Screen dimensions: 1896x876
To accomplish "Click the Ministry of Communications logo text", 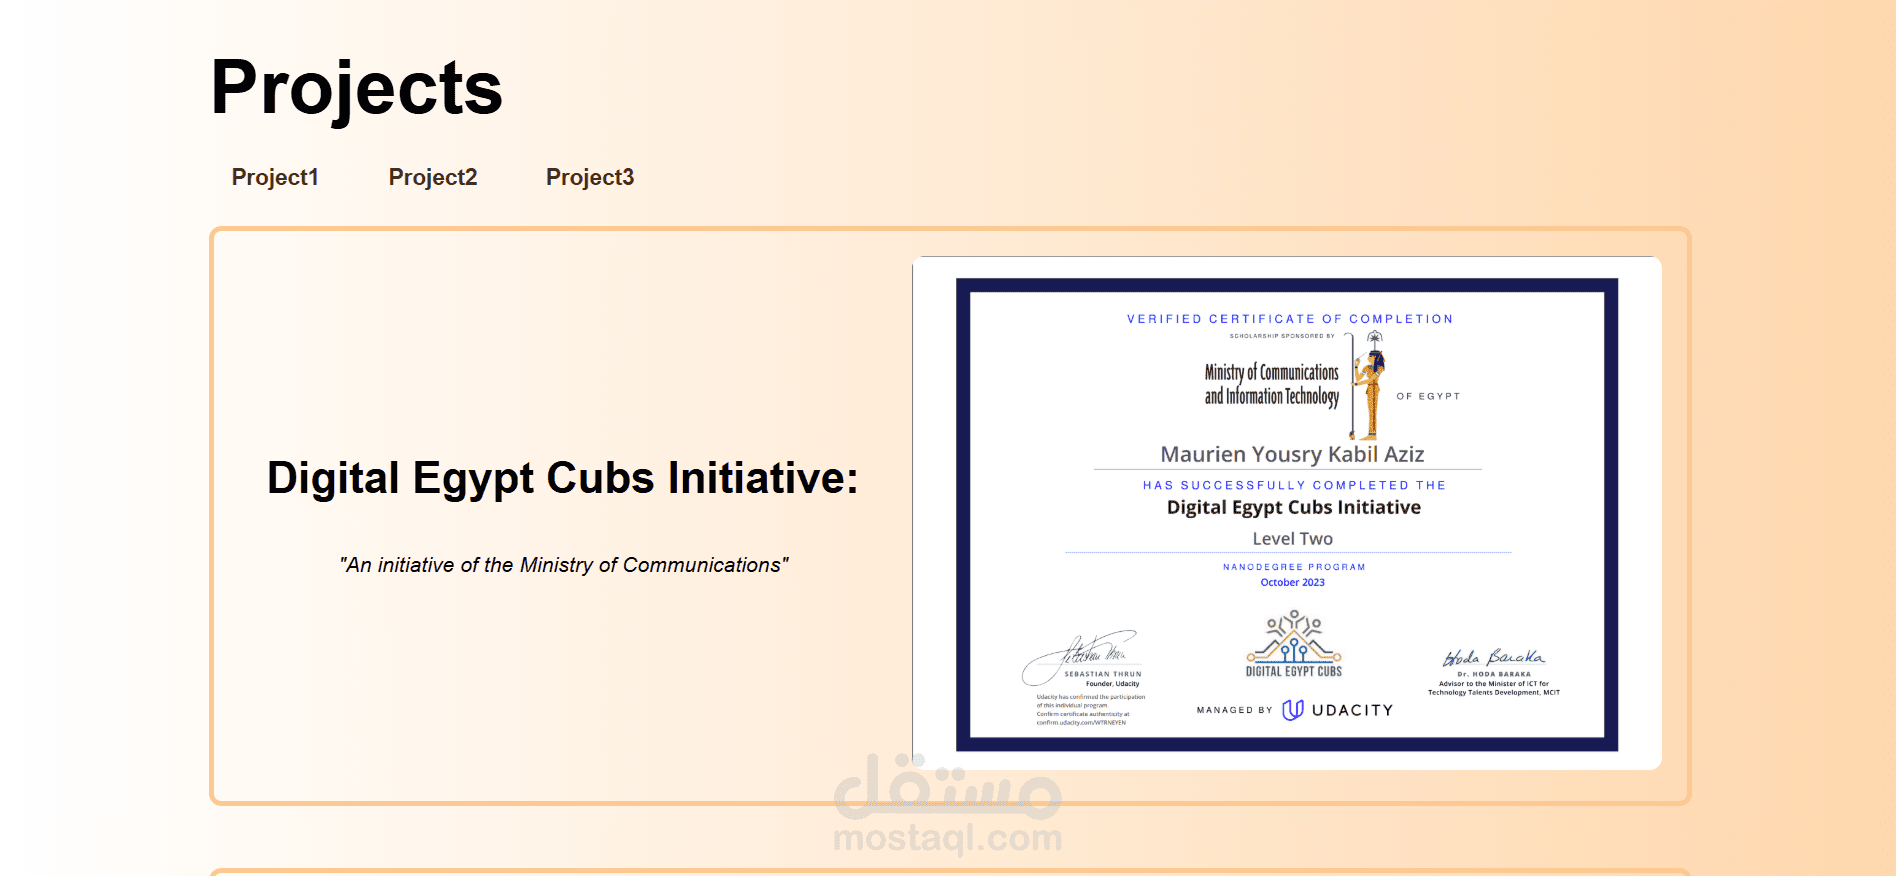I will click(x=1271, y=385).
